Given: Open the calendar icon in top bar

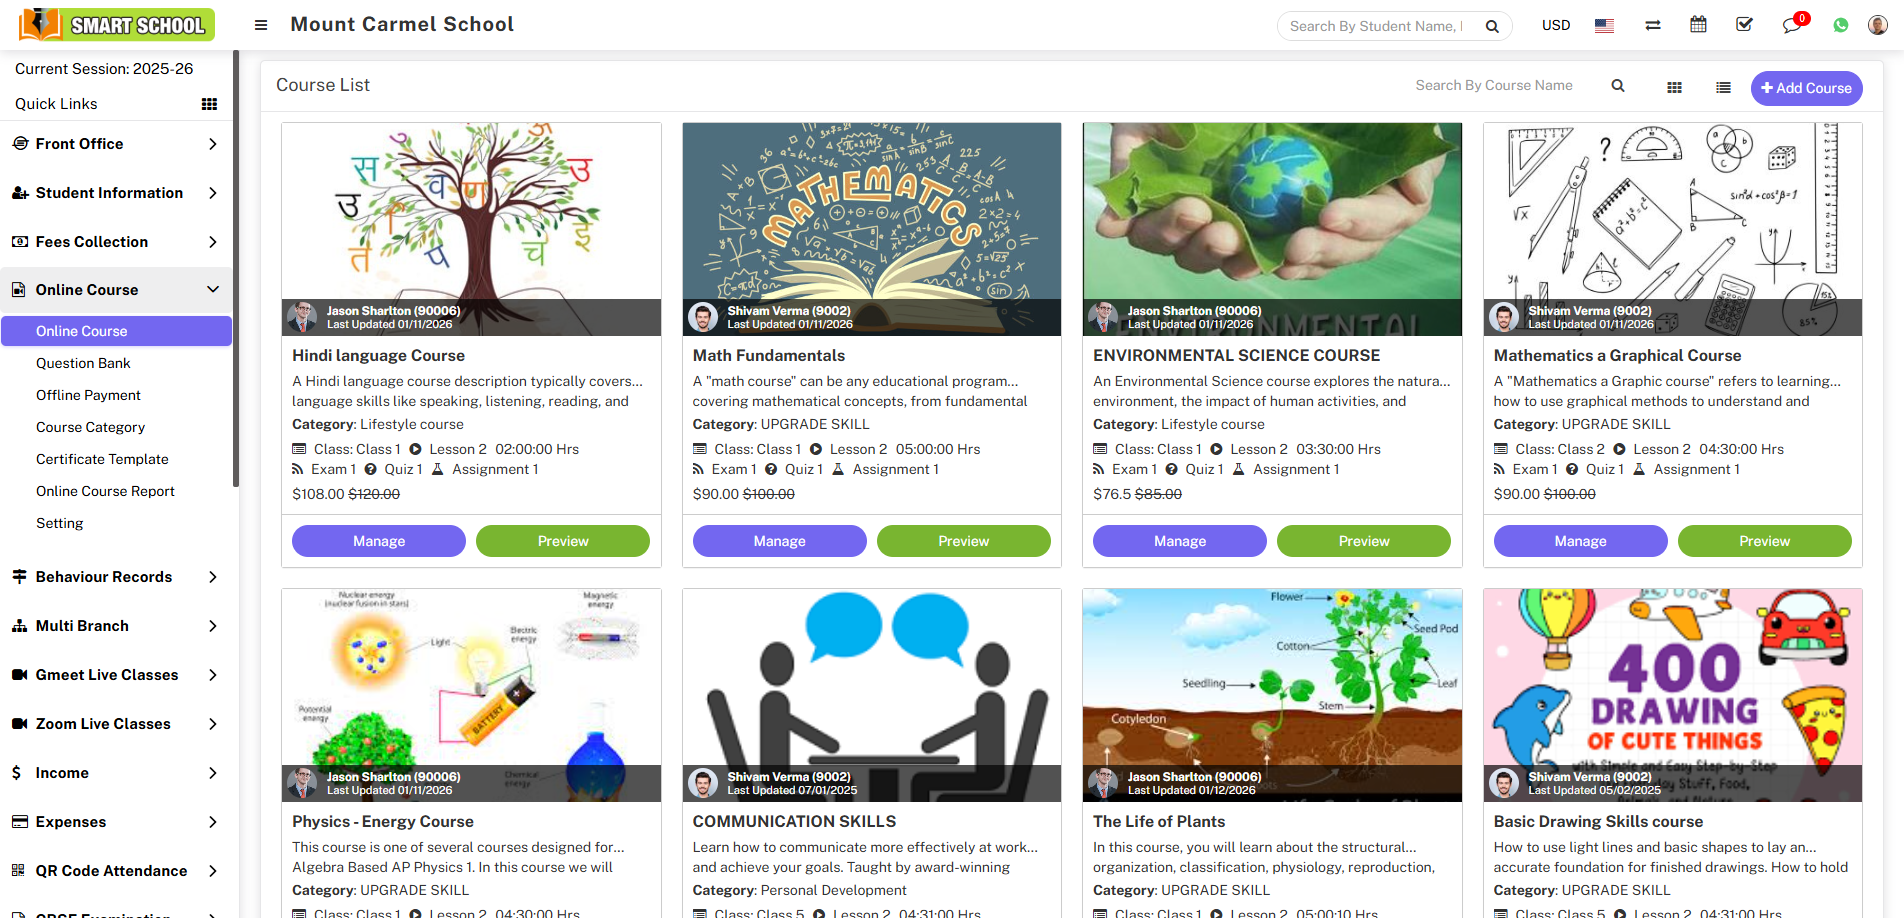Looking at the screenshot, I should pyautogui.click(x=1698, y=25).
